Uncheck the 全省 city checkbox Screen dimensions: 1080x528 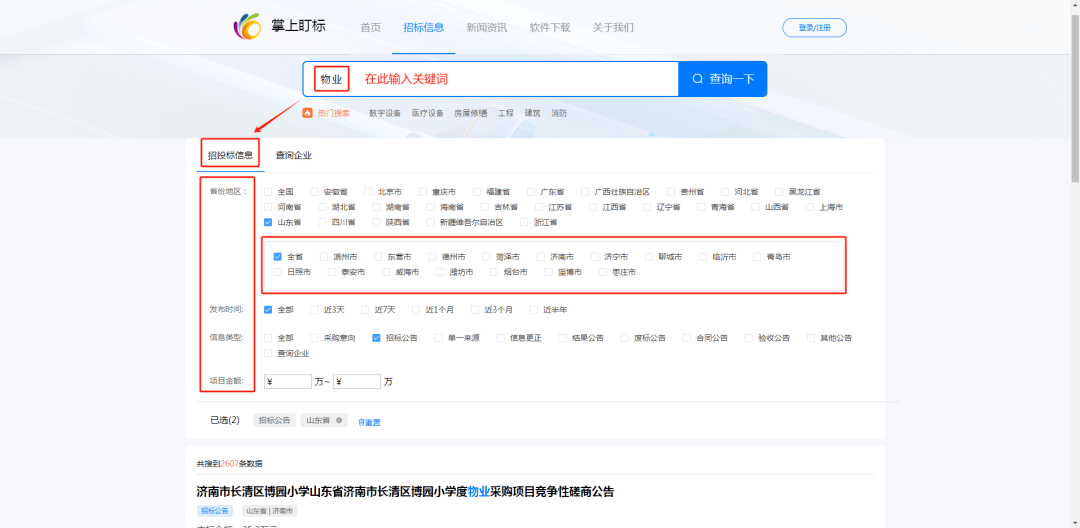[x=278, y=257]
